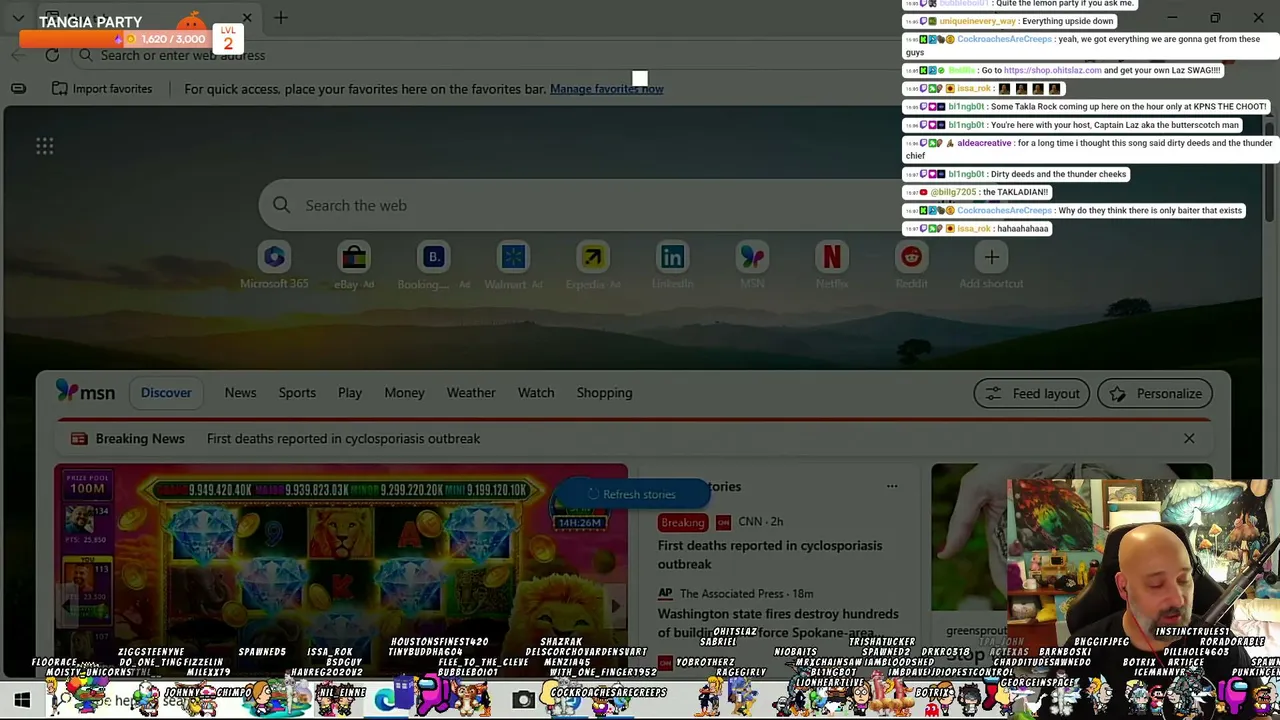Follow the Manage favorites now link
The width and height of the screenshot is (1280, 720).
[x=606, y=89]
